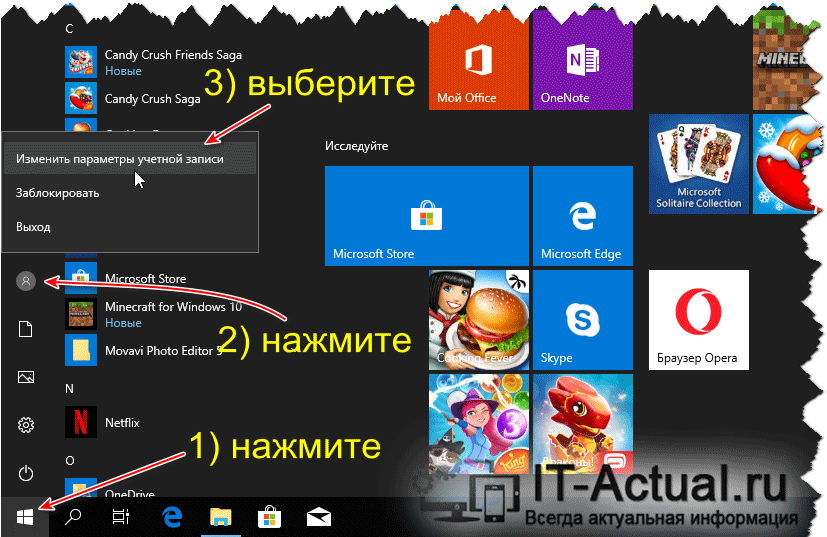The image size is (827, 537).
Task: Open Microsoft Store in the app list
Action: 127,279
